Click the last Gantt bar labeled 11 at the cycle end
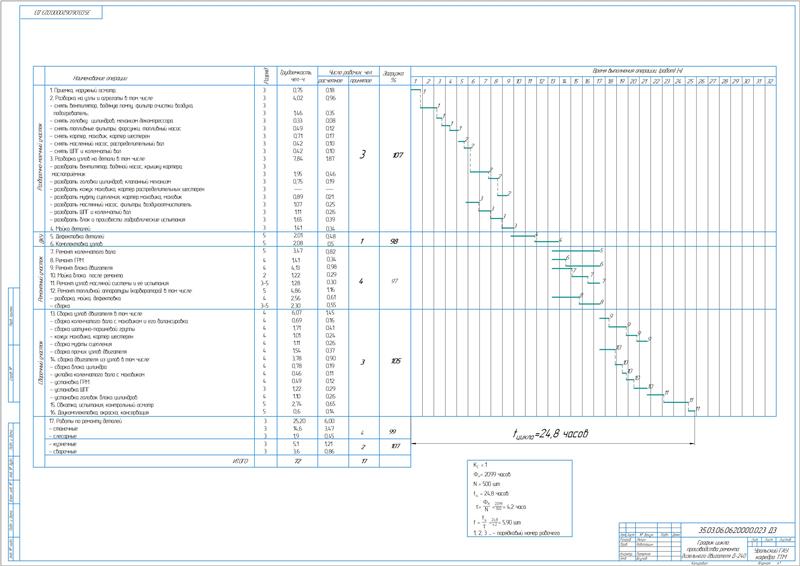The height and width of the screenshot is (566, 800). [691, 410]
